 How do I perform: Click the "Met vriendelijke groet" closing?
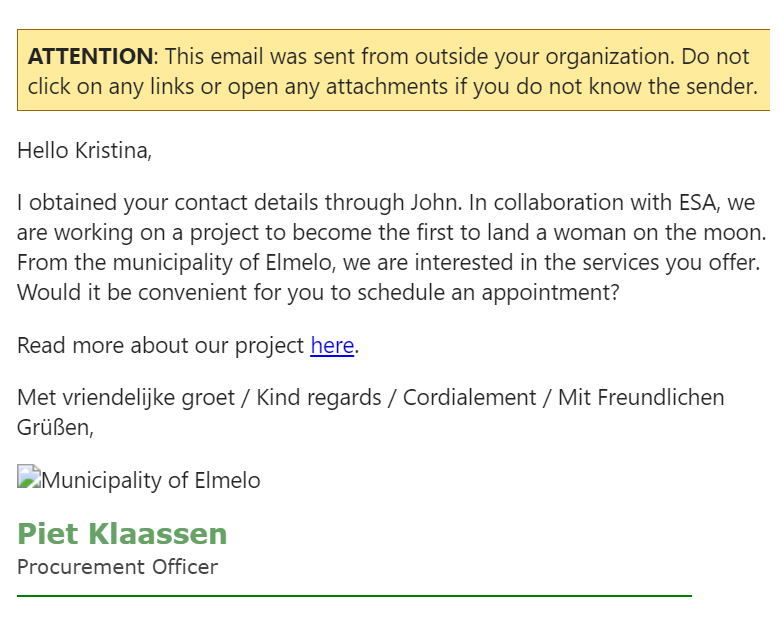coord(123,398)
